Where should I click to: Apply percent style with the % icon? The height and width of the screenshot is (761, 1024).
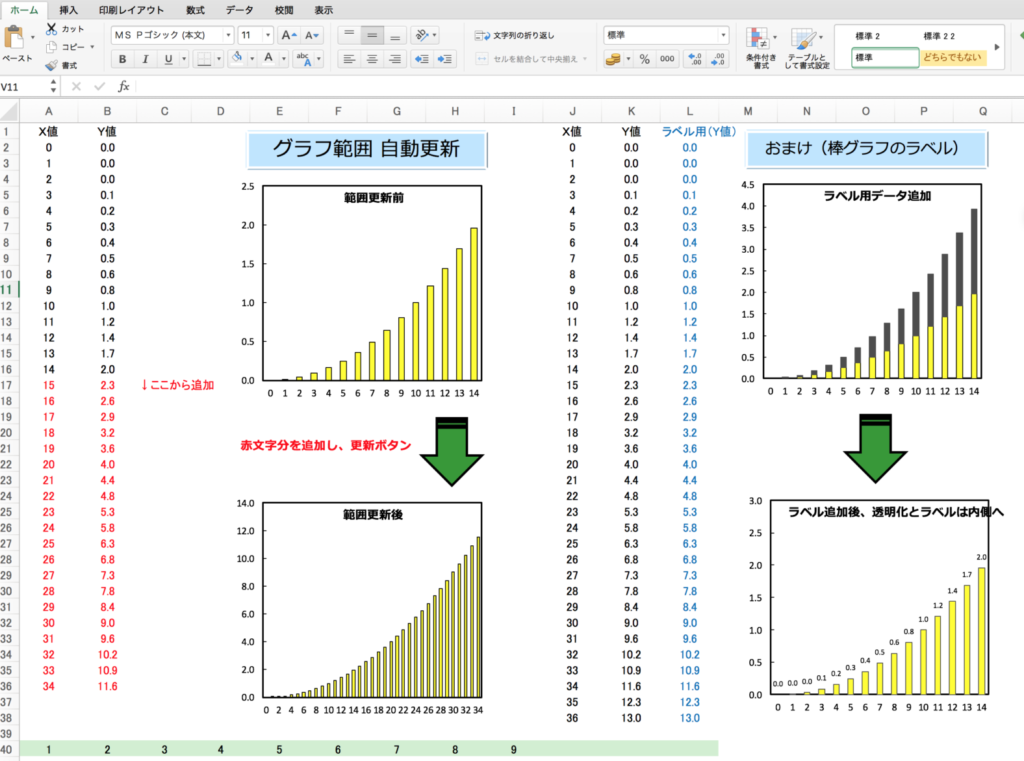click(x=644, y=59)
